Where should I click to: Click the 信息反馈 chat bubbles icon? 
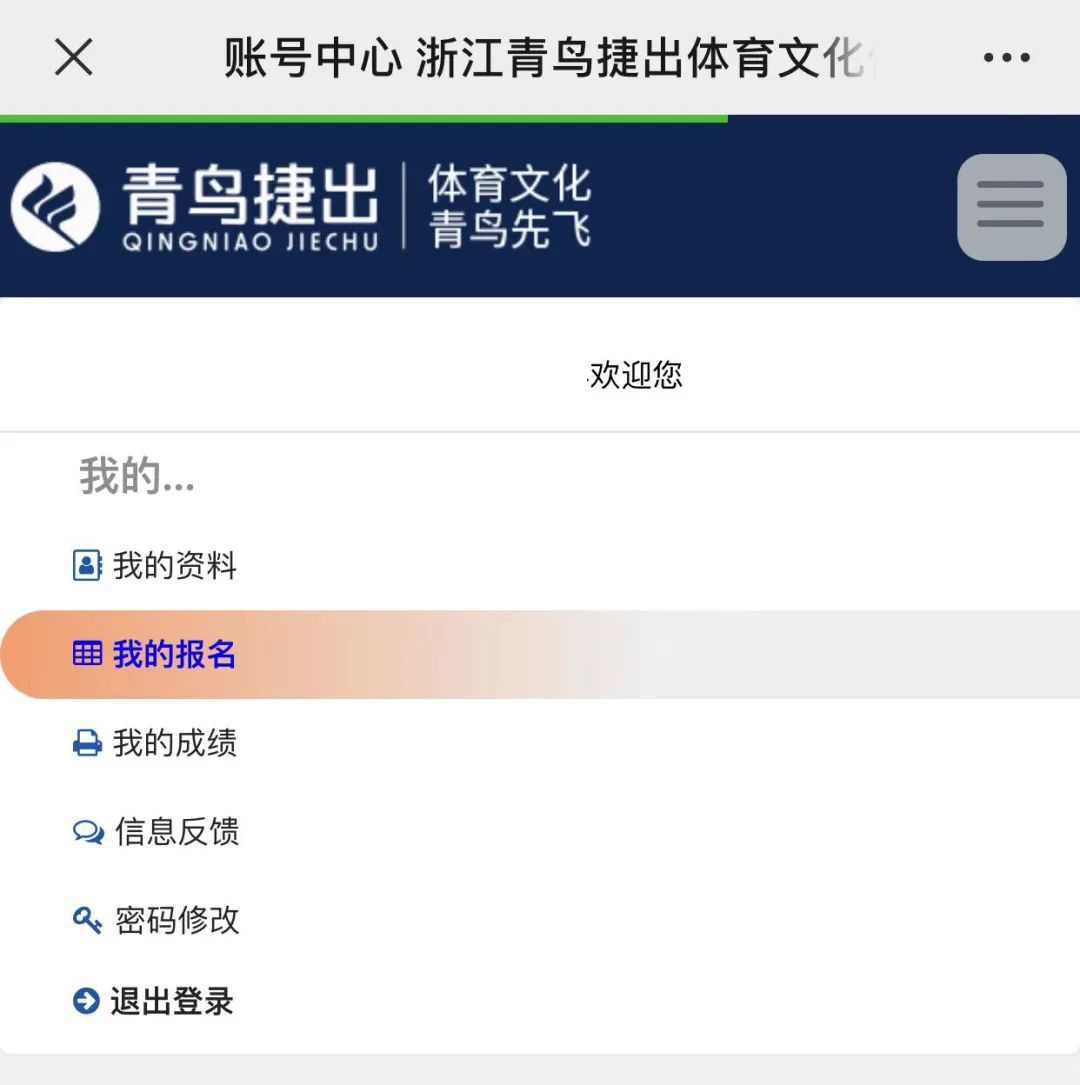pyautogui.click(x=88, y=832)
